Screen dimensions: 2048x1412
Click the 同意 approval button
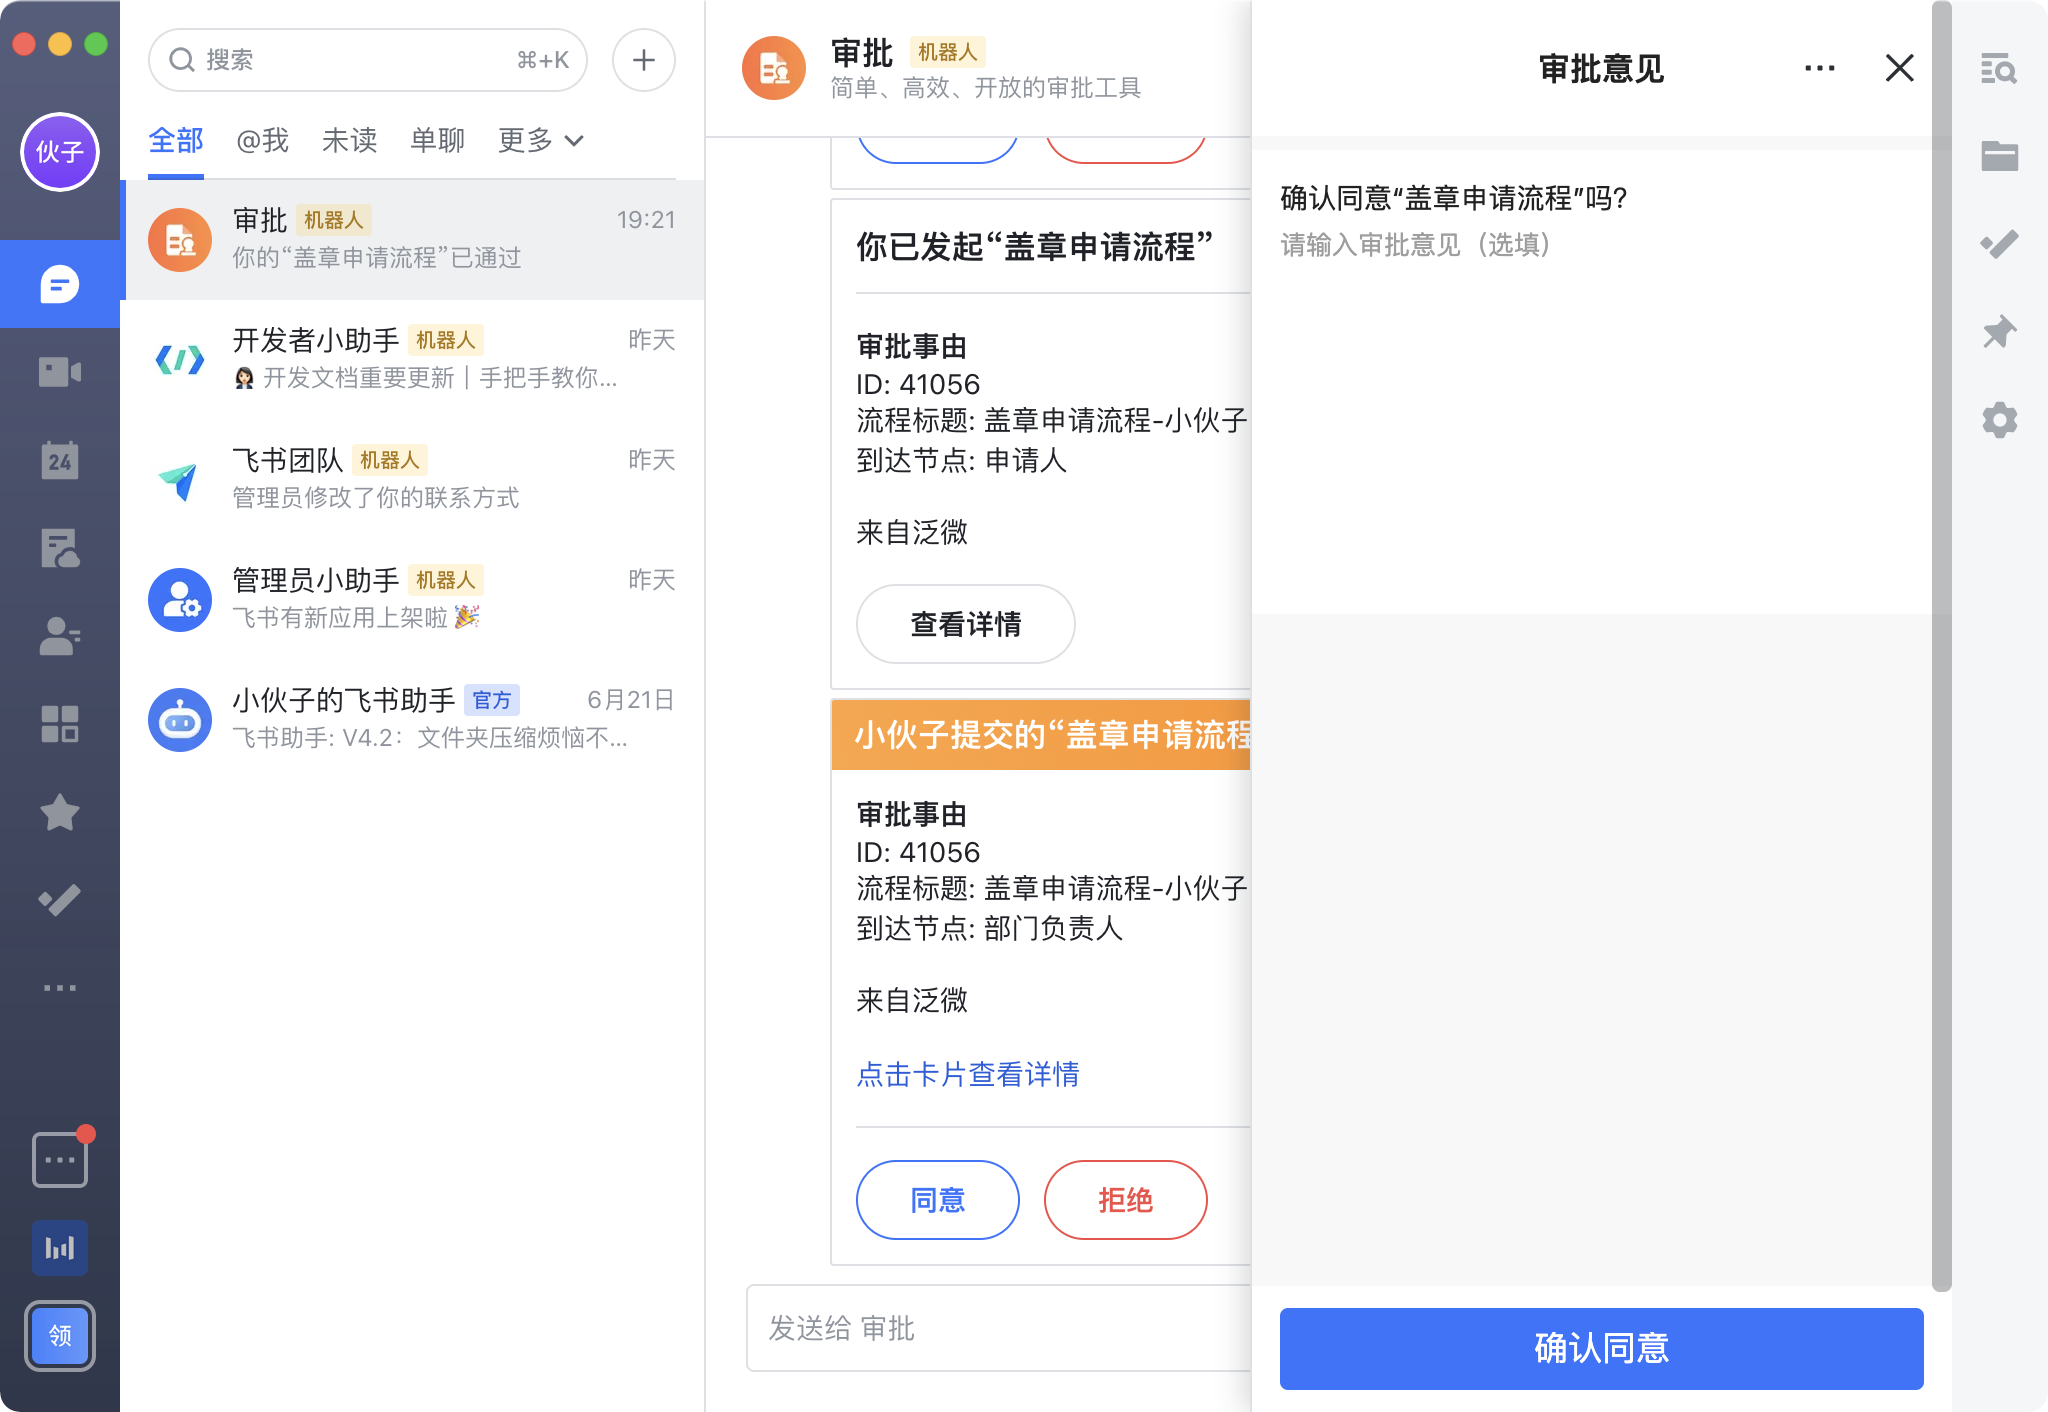pyautogui.click(x=937, y=1200)
